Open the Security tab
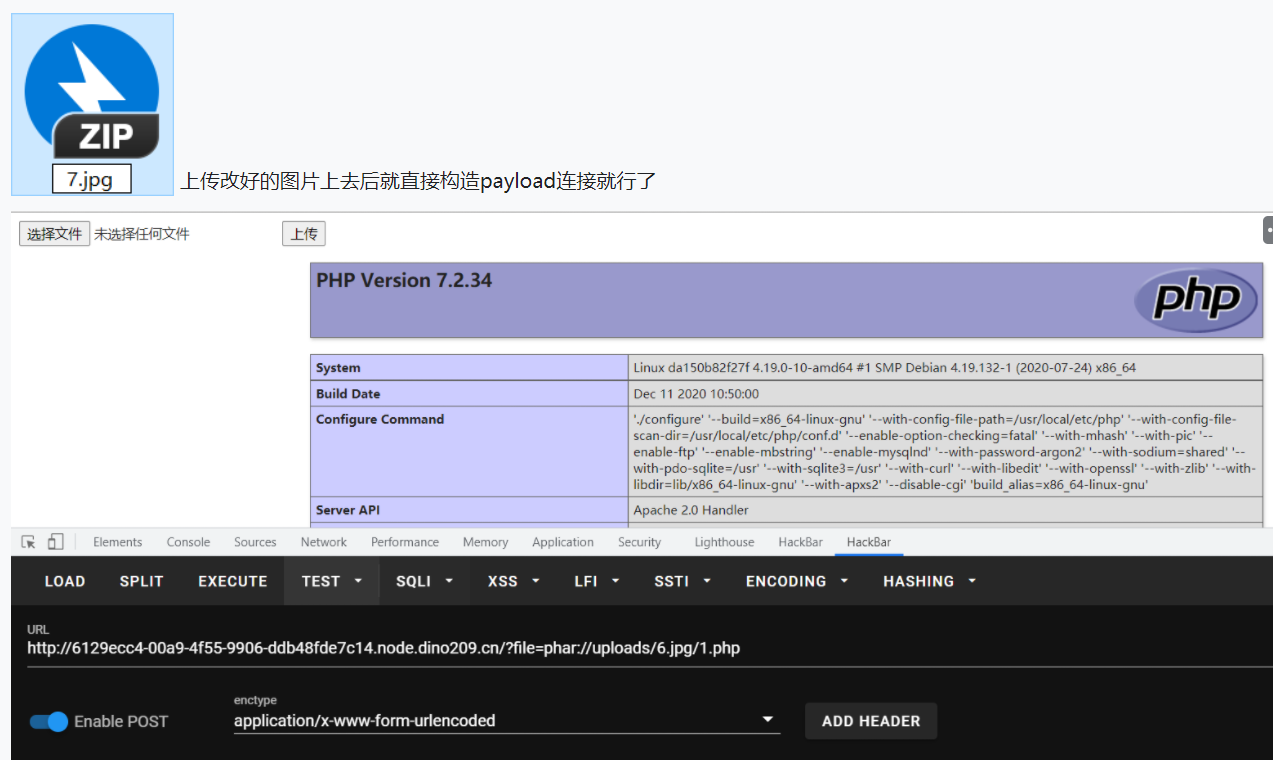 click(639, 542)
